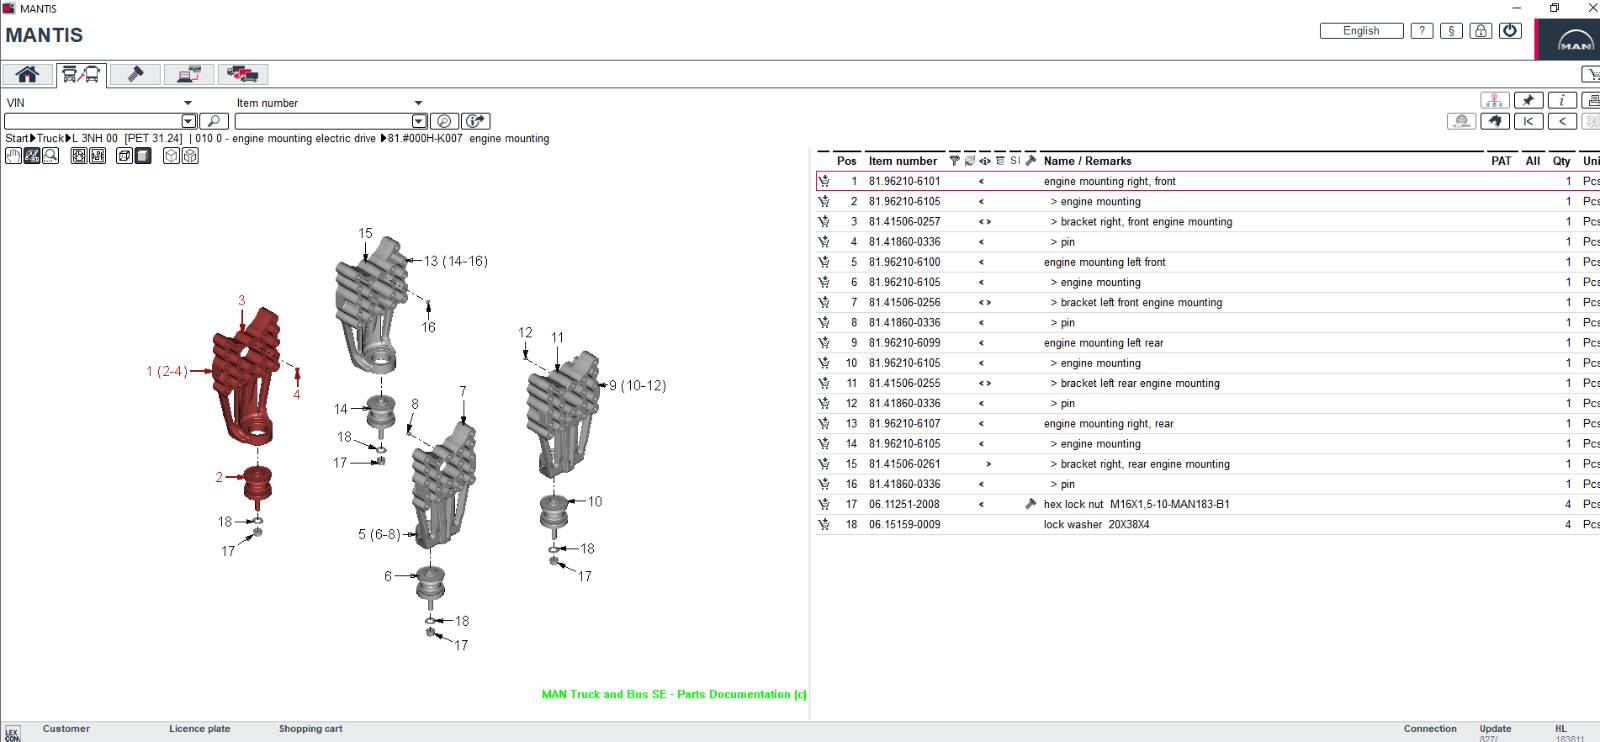This screenshot has width=1600, height=742.
Task: Click callout 9 (10-12) in the diagram
Action: (637, 385)
